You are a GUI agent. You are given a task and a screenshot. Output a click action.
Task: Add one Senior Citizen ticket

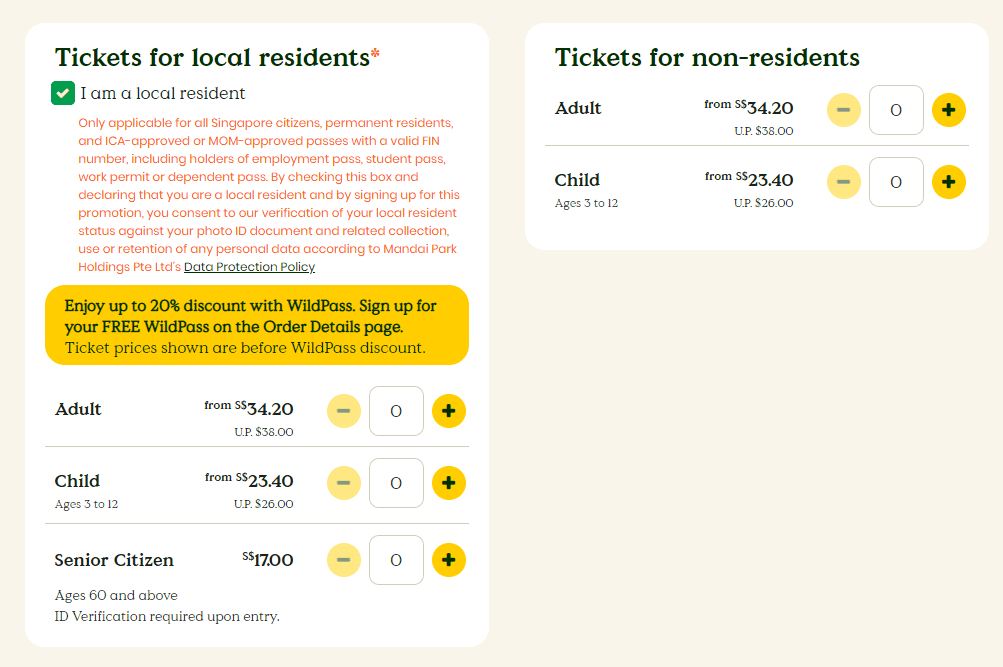pyautogui.click(x=448, y=560)
